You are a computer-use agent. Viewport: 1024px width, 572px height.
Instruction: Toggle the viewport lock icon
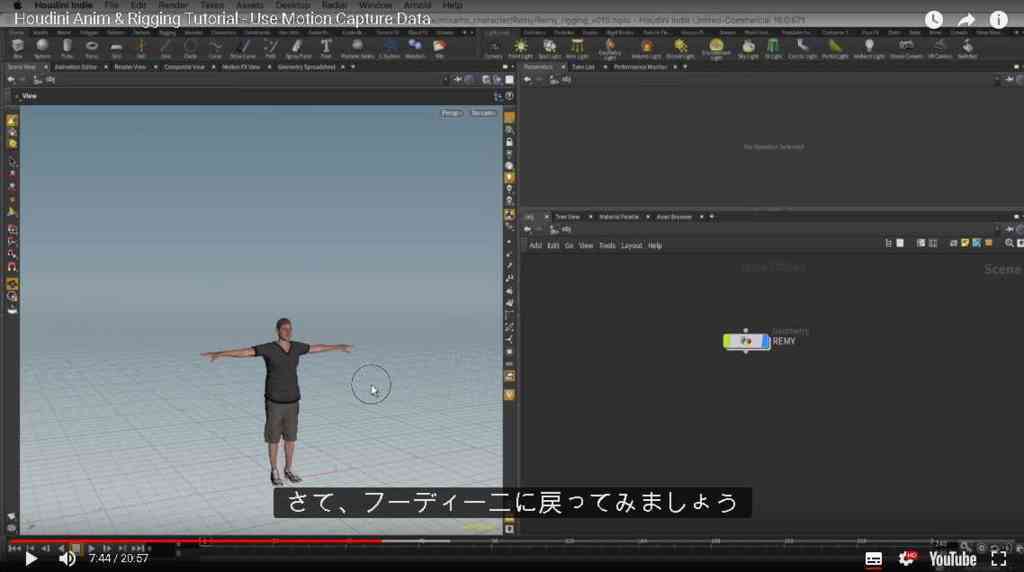(x=509, y=142)
